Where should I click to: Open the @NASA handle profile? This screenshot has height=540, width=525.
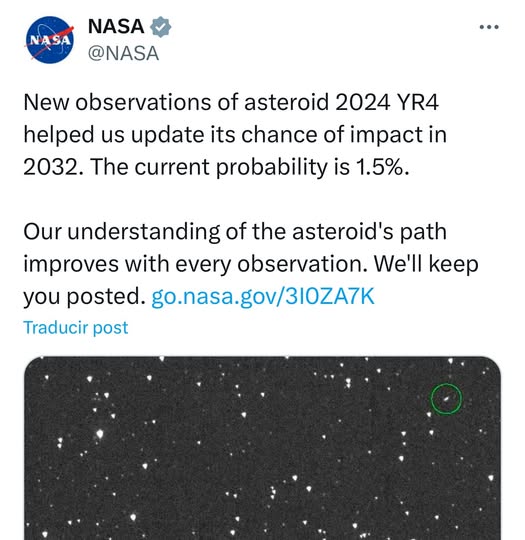click(x=123, y=54)
